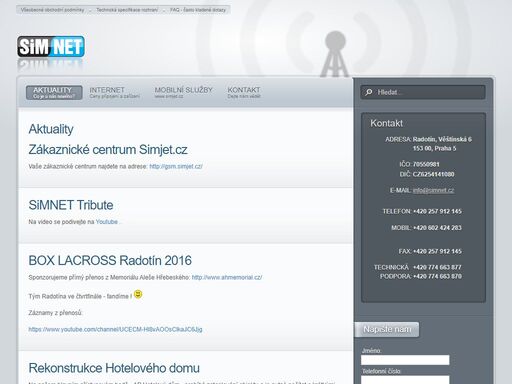The width and height of the screenshot is (512, 384).
Task: Click the IČO number 70550981
Action: tap(426, 164)
